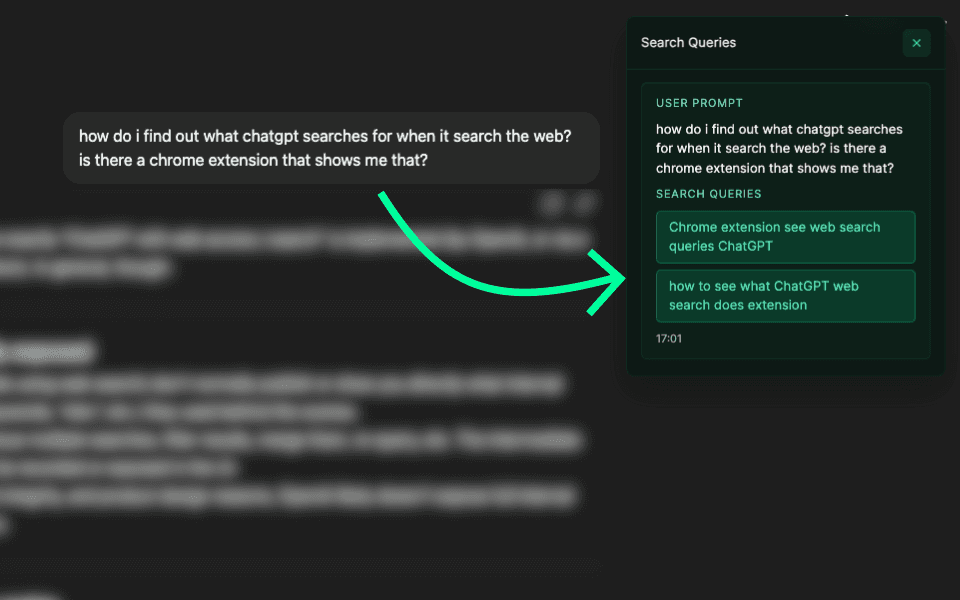The width and height of the screenshot is (960, 600).
Task: Select the first icon below the chat bubble
Action: tap(550, 202)
